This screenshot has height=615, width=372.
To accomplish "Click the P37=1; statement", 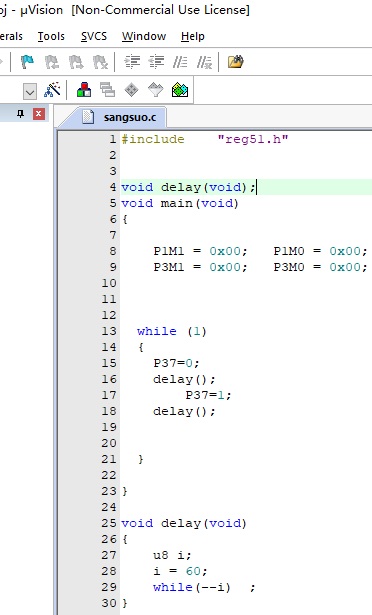I will point(208,395).
